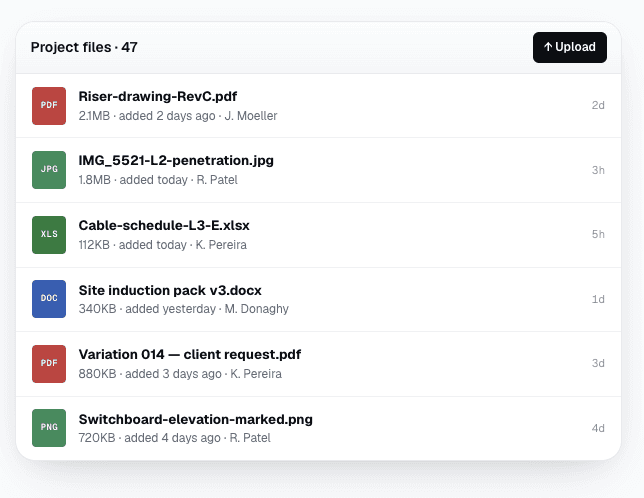The image size is (644, 498).
Task: Open Cable-schedule-L3-E.xlsx
Action: [x=164, y=225]
